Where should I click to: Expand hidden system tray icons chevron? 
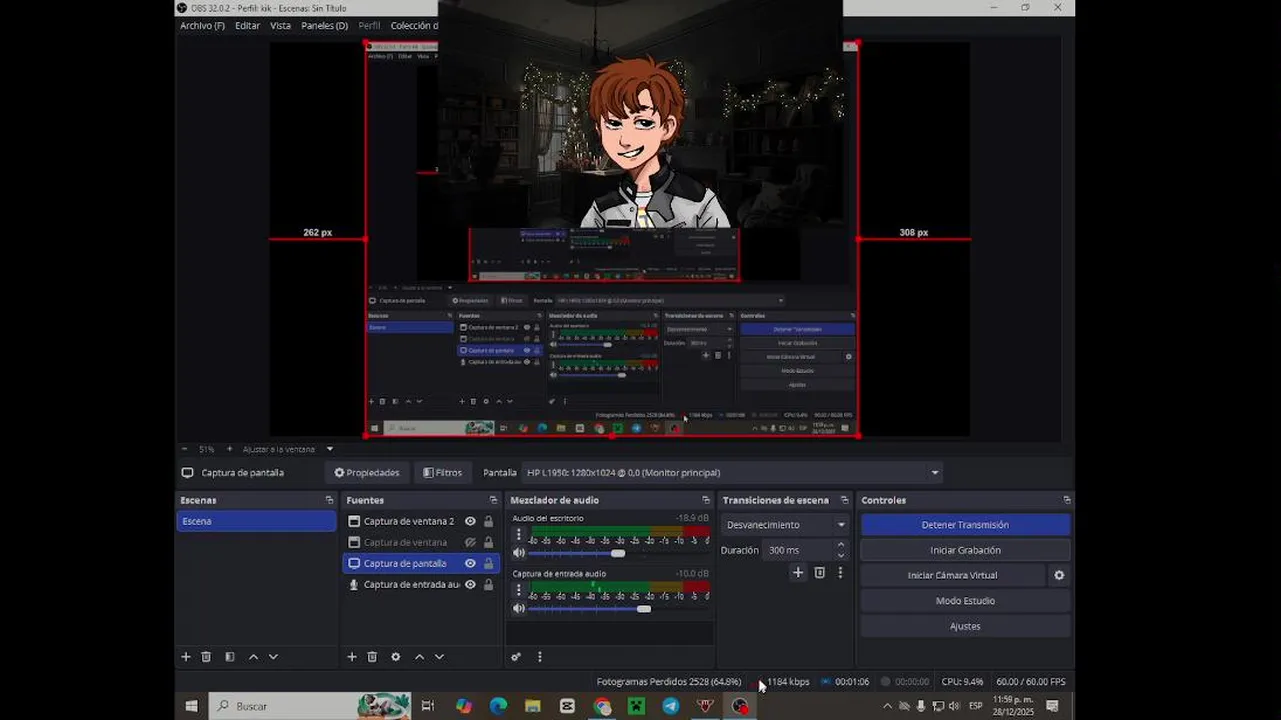(x=887, y=706)
